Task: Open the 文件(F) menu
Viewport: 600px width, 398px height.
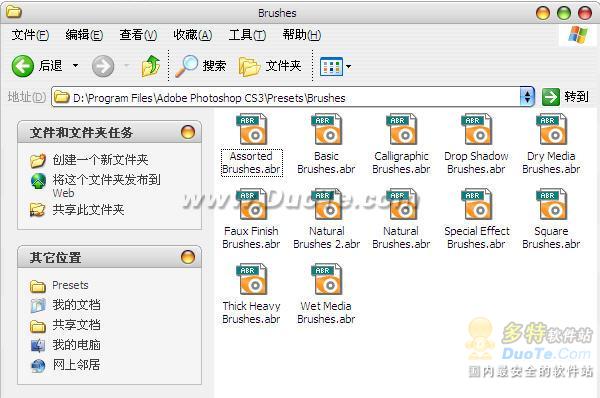Action: (30, 35)
